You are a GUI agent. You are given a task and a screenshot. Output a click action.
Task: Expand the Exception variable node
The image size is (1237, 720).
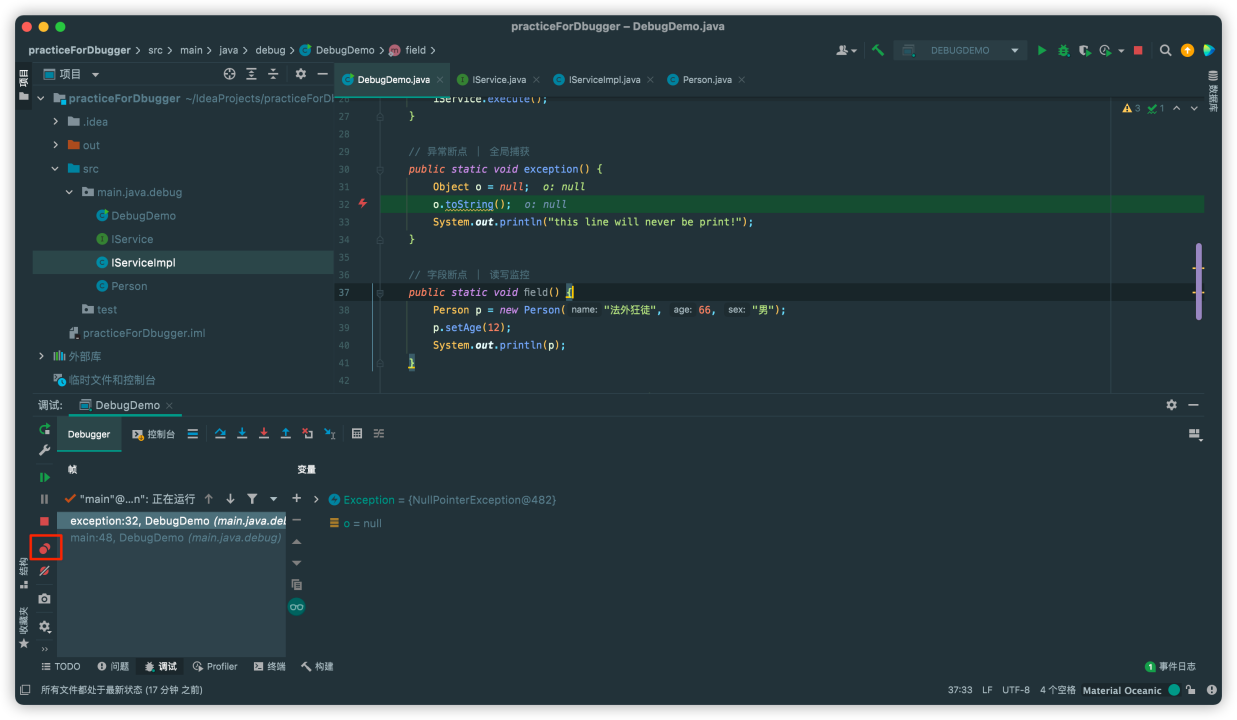click(x=317, y=499)
